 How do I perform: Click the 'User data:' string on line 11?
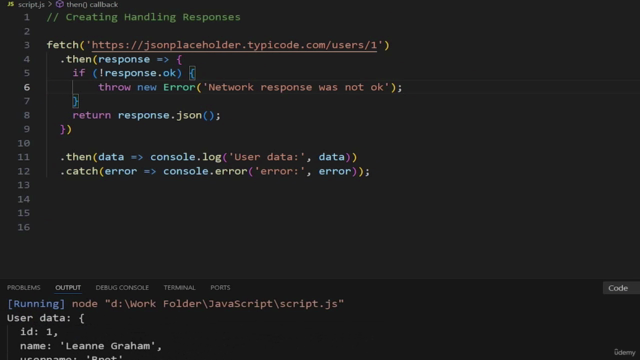pyautogui.click(x=267, y=157)
